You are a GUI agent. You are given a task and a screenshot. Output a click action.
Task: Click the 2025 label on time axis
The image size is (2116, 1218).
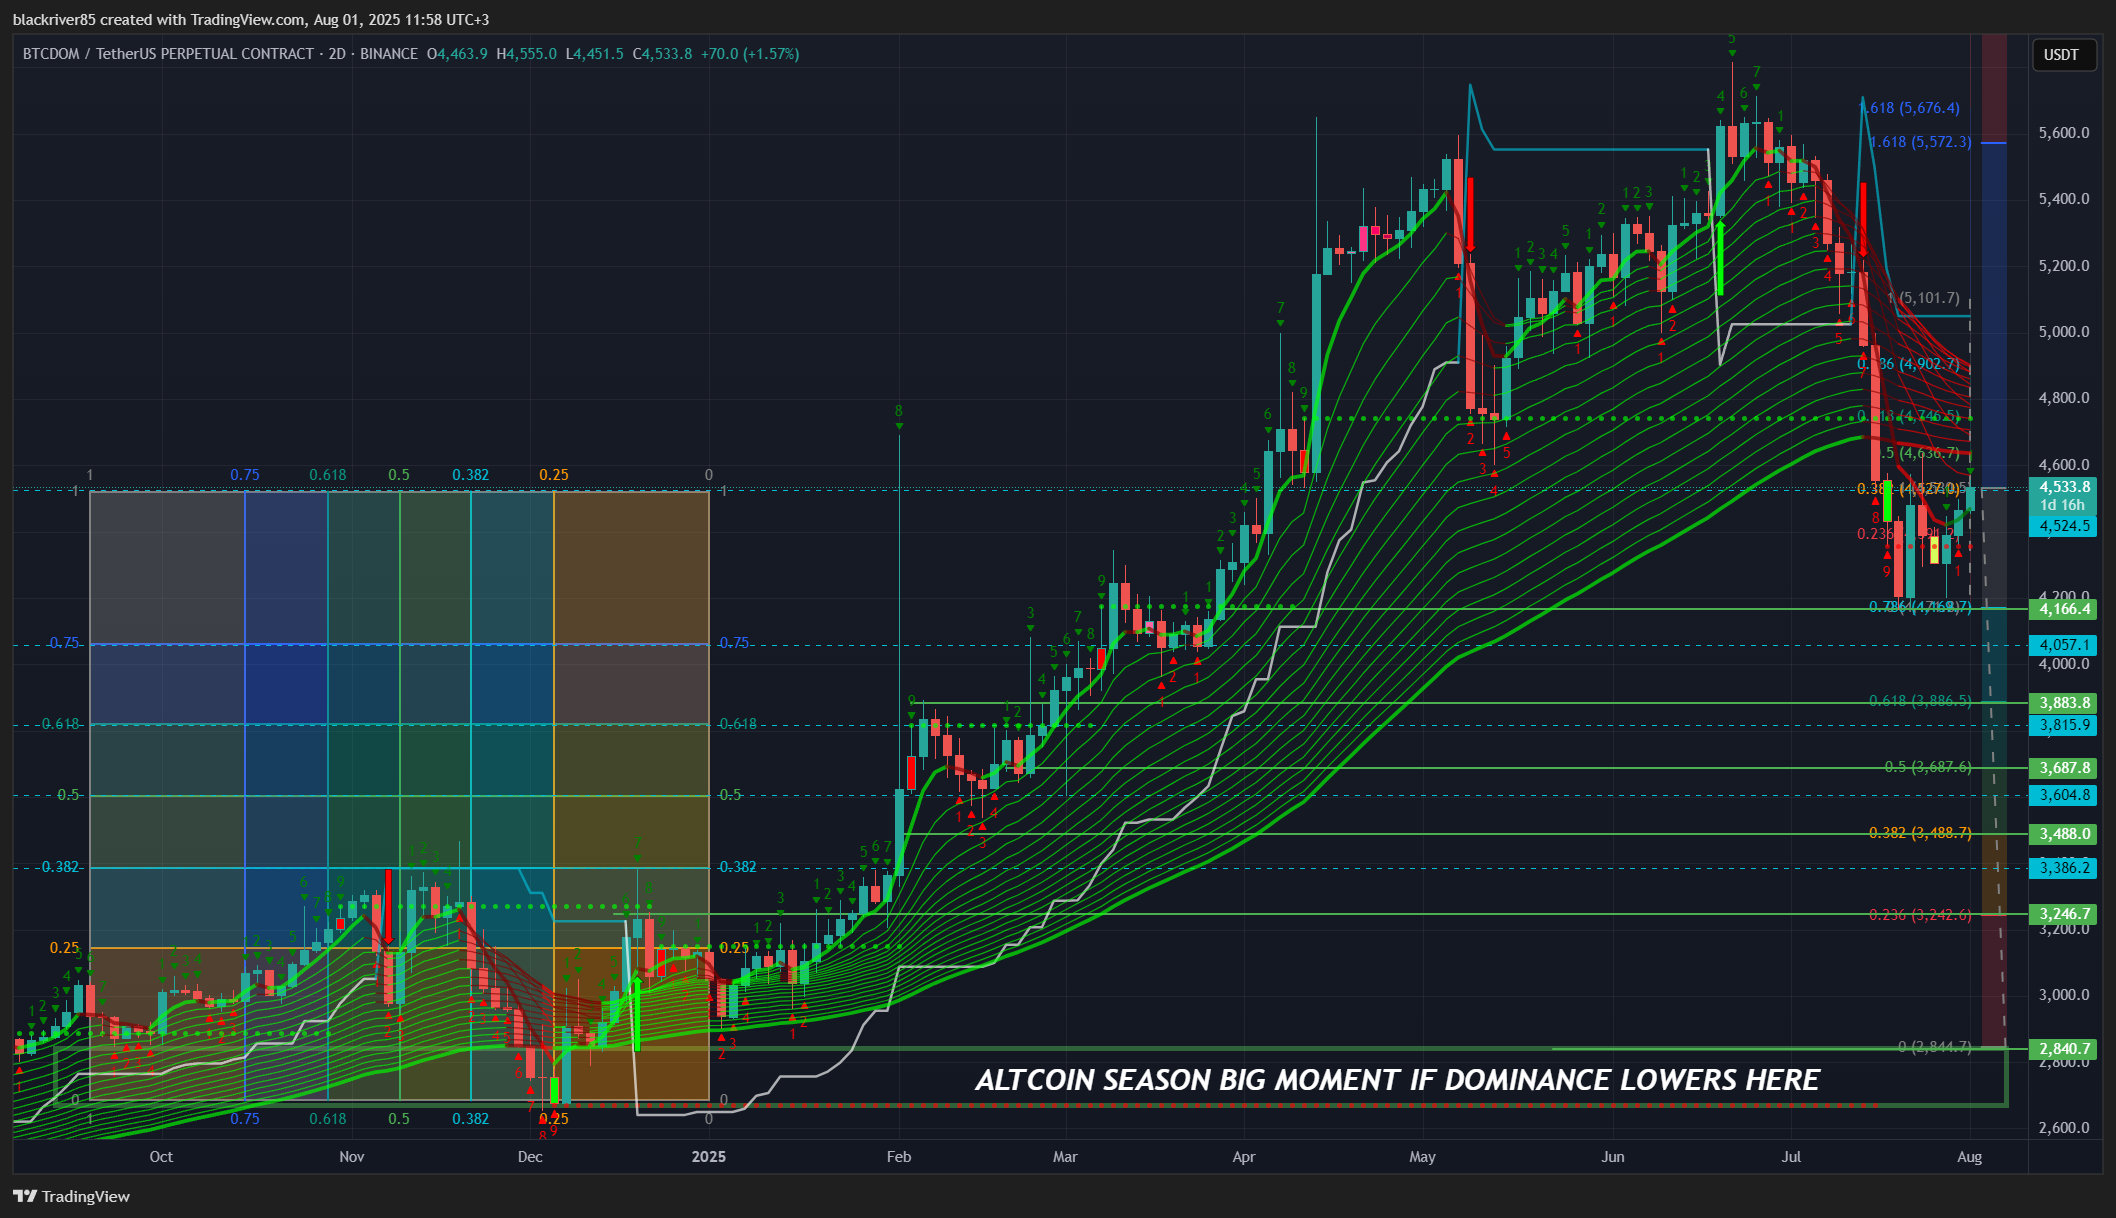[x=709, y=1157]
